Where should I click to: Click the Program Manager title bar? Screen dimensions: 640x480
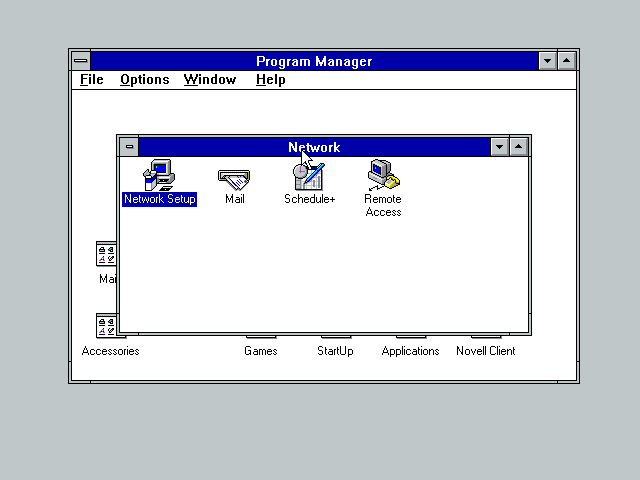[x=314, y=61]
